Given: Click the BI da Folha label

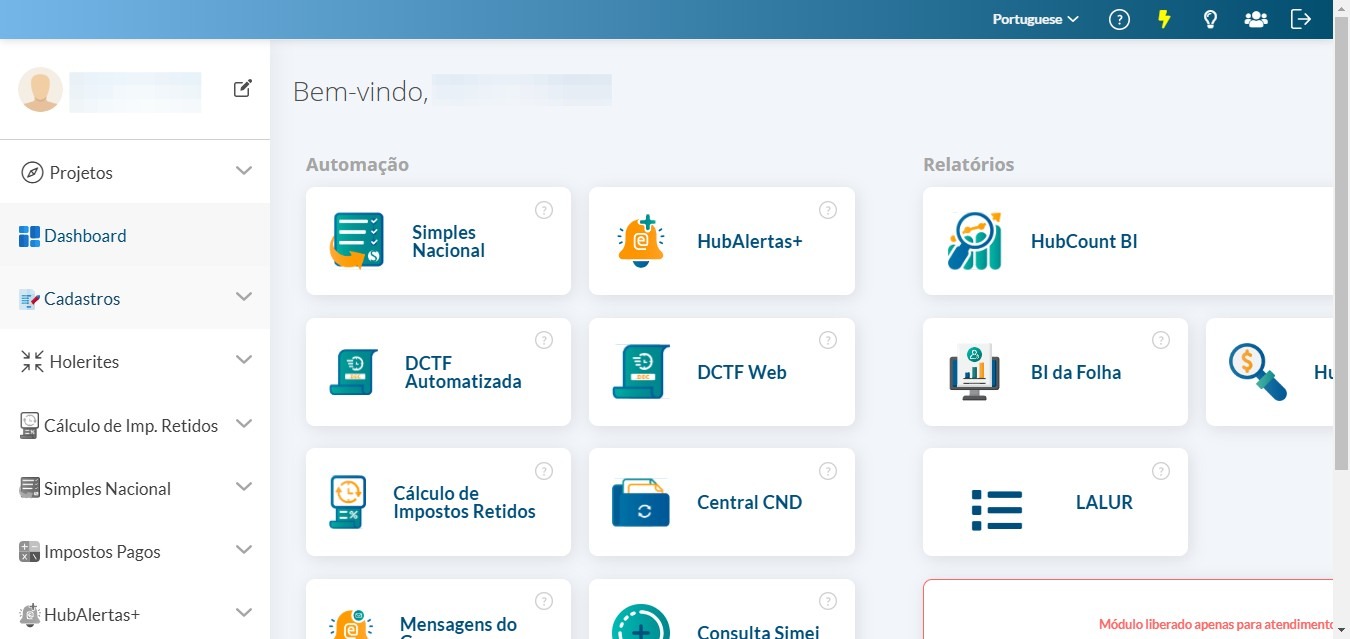Looking at the screenshot, I should (x=1076, y=373).
